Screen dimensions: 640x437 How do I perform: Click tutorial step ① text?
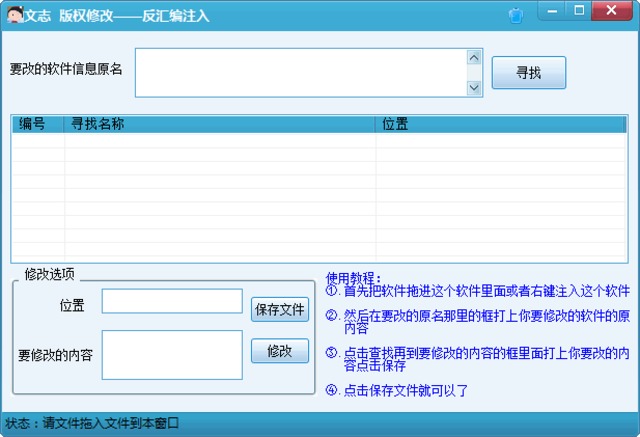[x=478, y=291]
